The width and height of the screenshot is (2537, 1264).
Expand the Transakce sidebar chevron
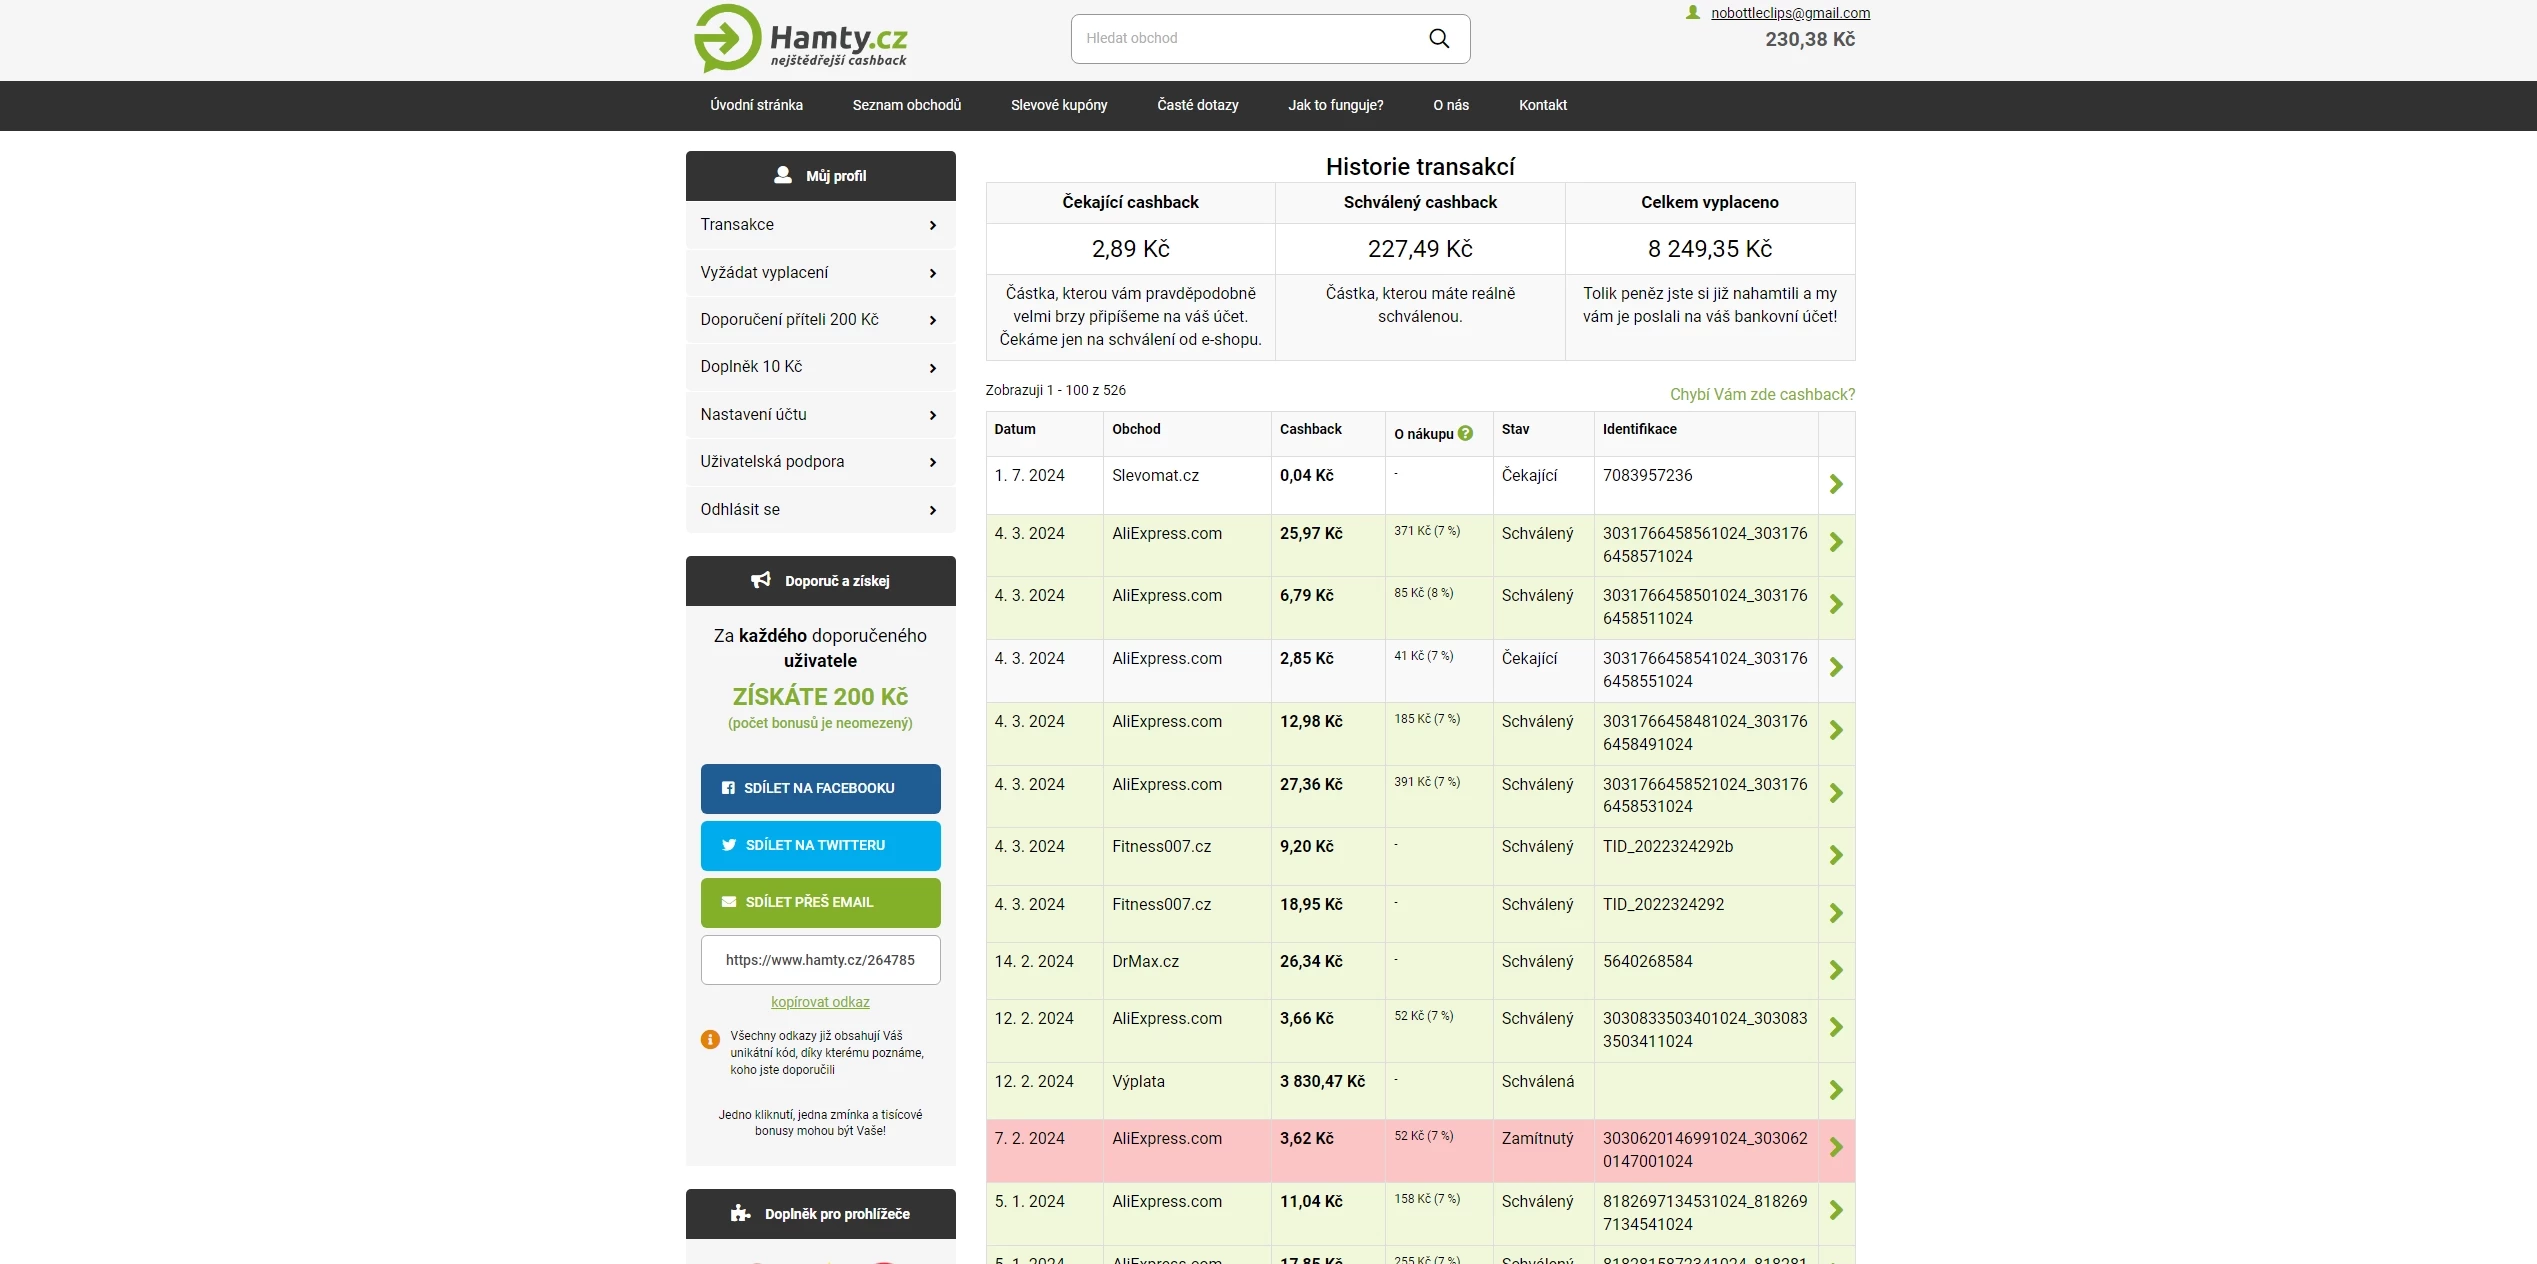pos(932,226)
